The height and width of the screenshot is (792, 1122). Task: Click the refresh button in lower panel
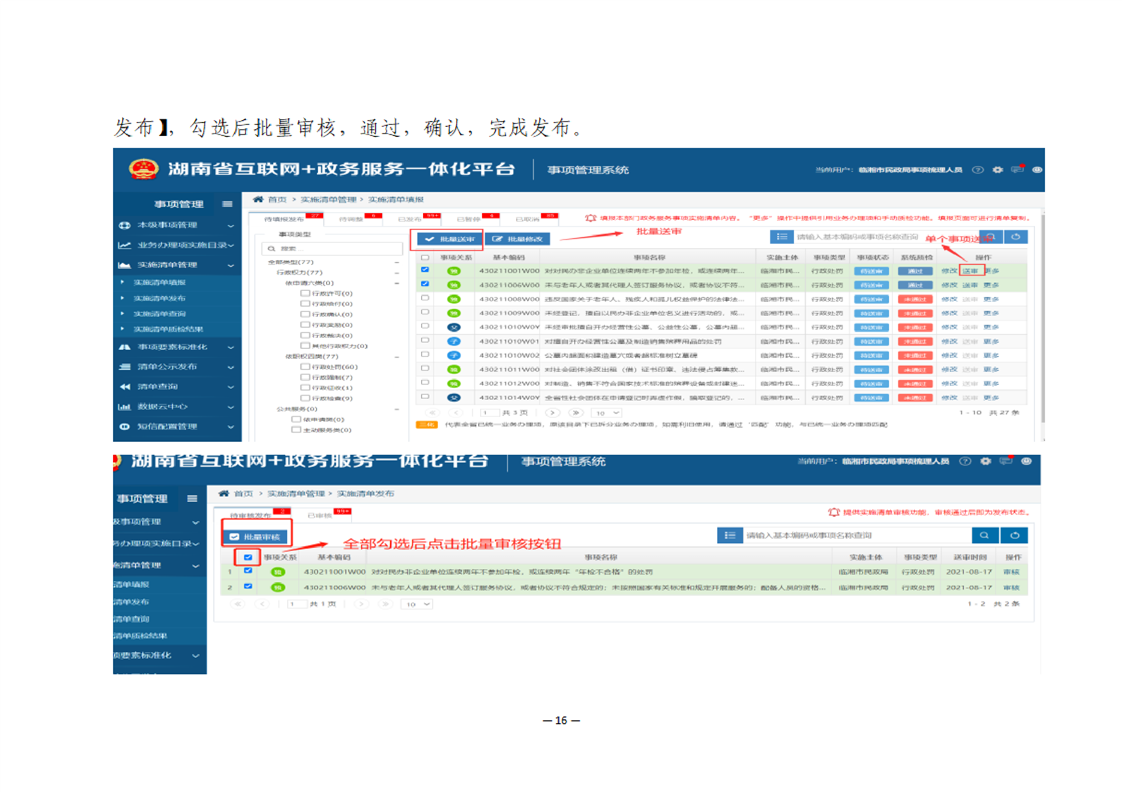[1013, 536]
